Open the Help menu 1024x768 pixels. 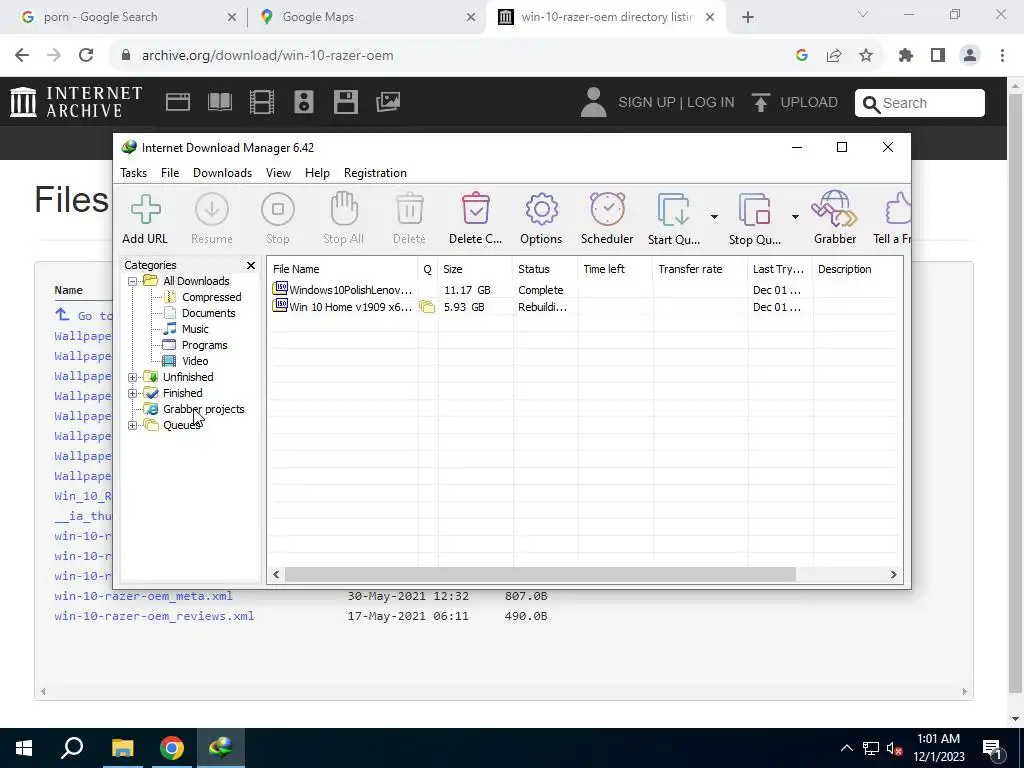click(317, 173)
